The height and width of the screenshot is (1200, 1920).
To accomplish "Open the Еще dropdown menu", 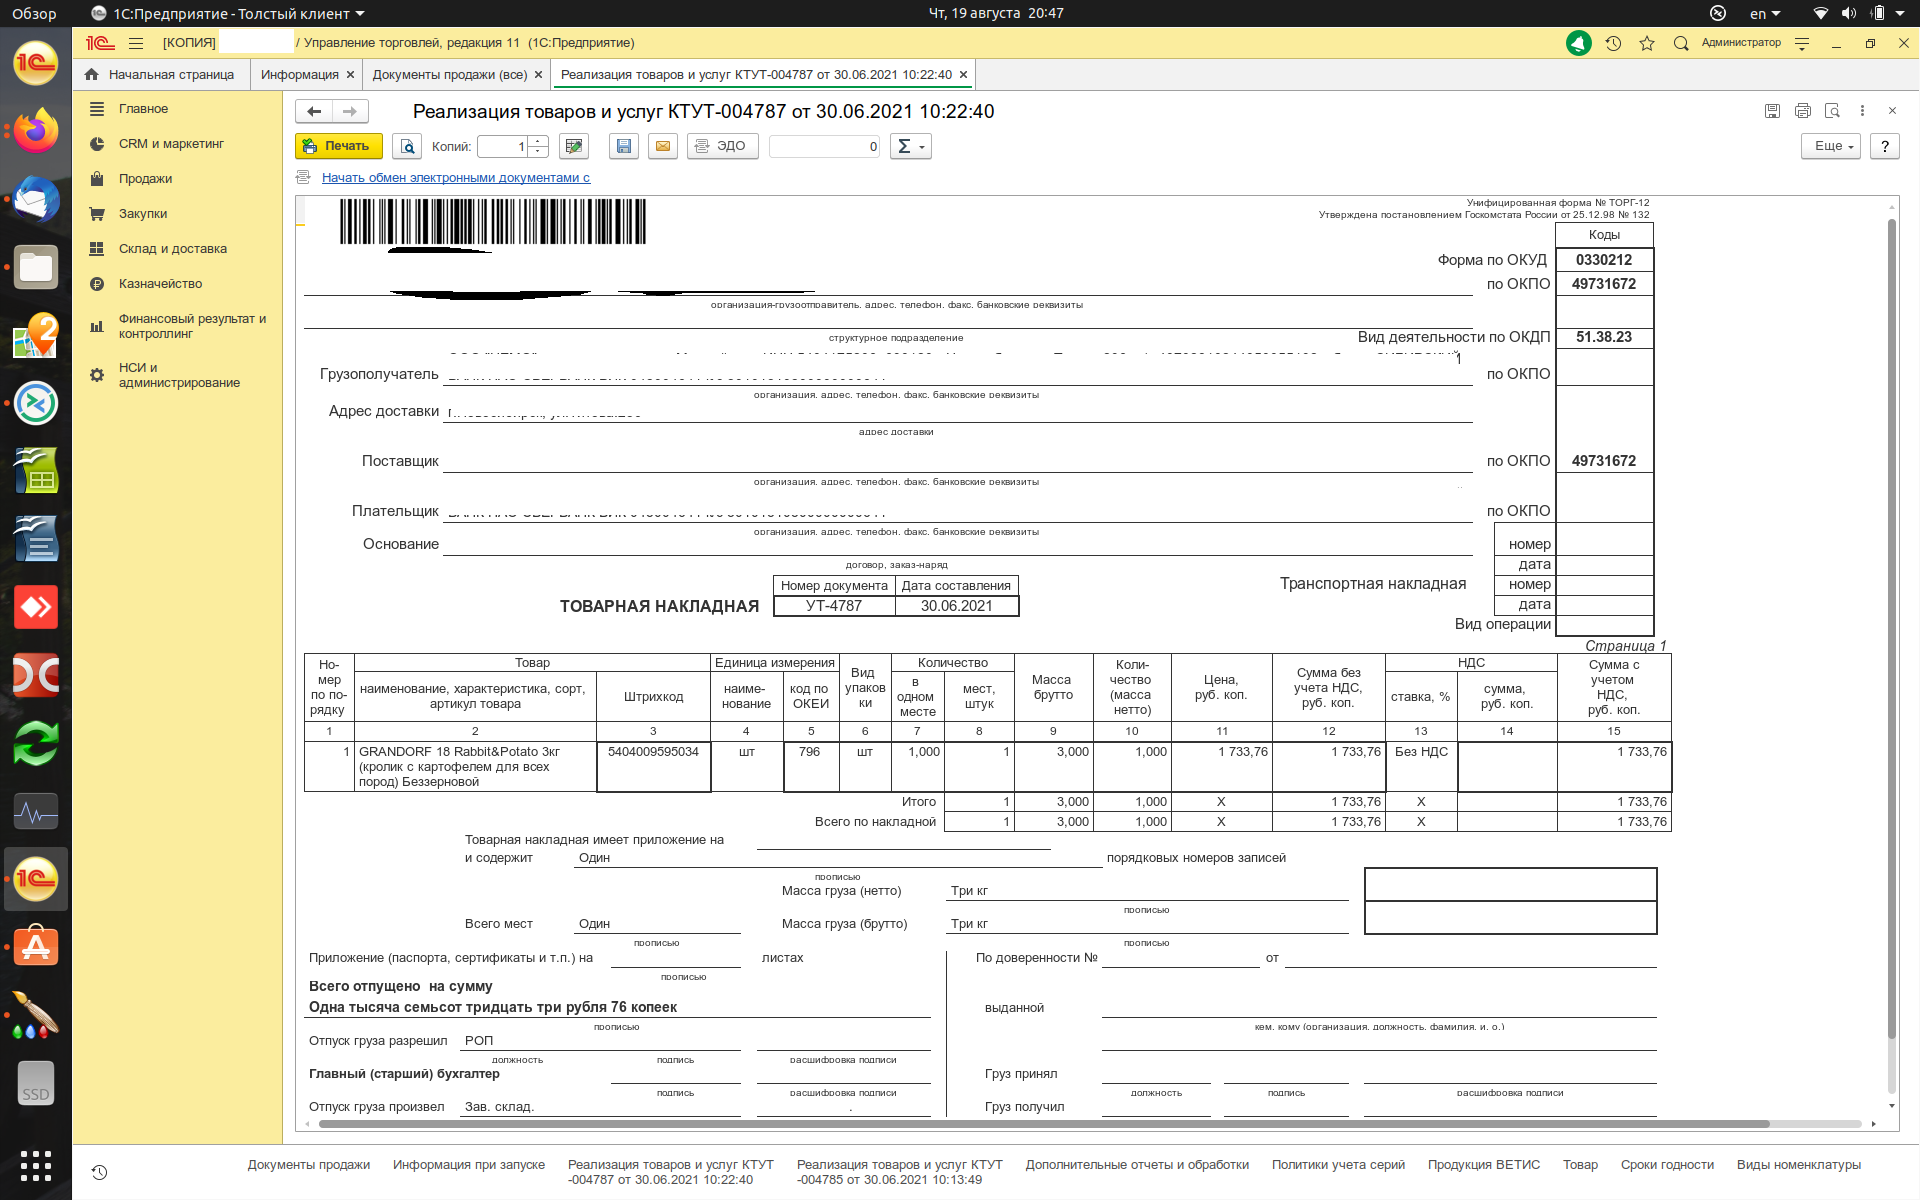I will 1831,146.
